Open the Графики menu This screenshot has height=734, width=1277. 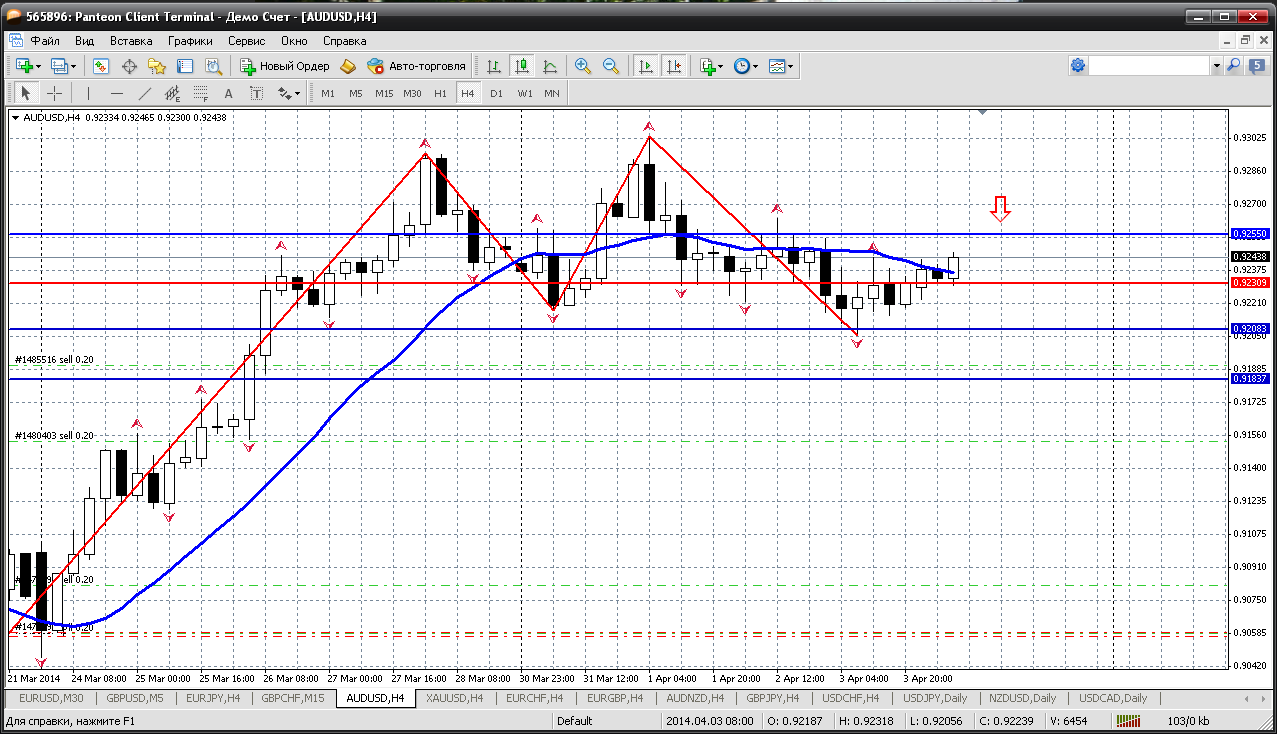190,41
